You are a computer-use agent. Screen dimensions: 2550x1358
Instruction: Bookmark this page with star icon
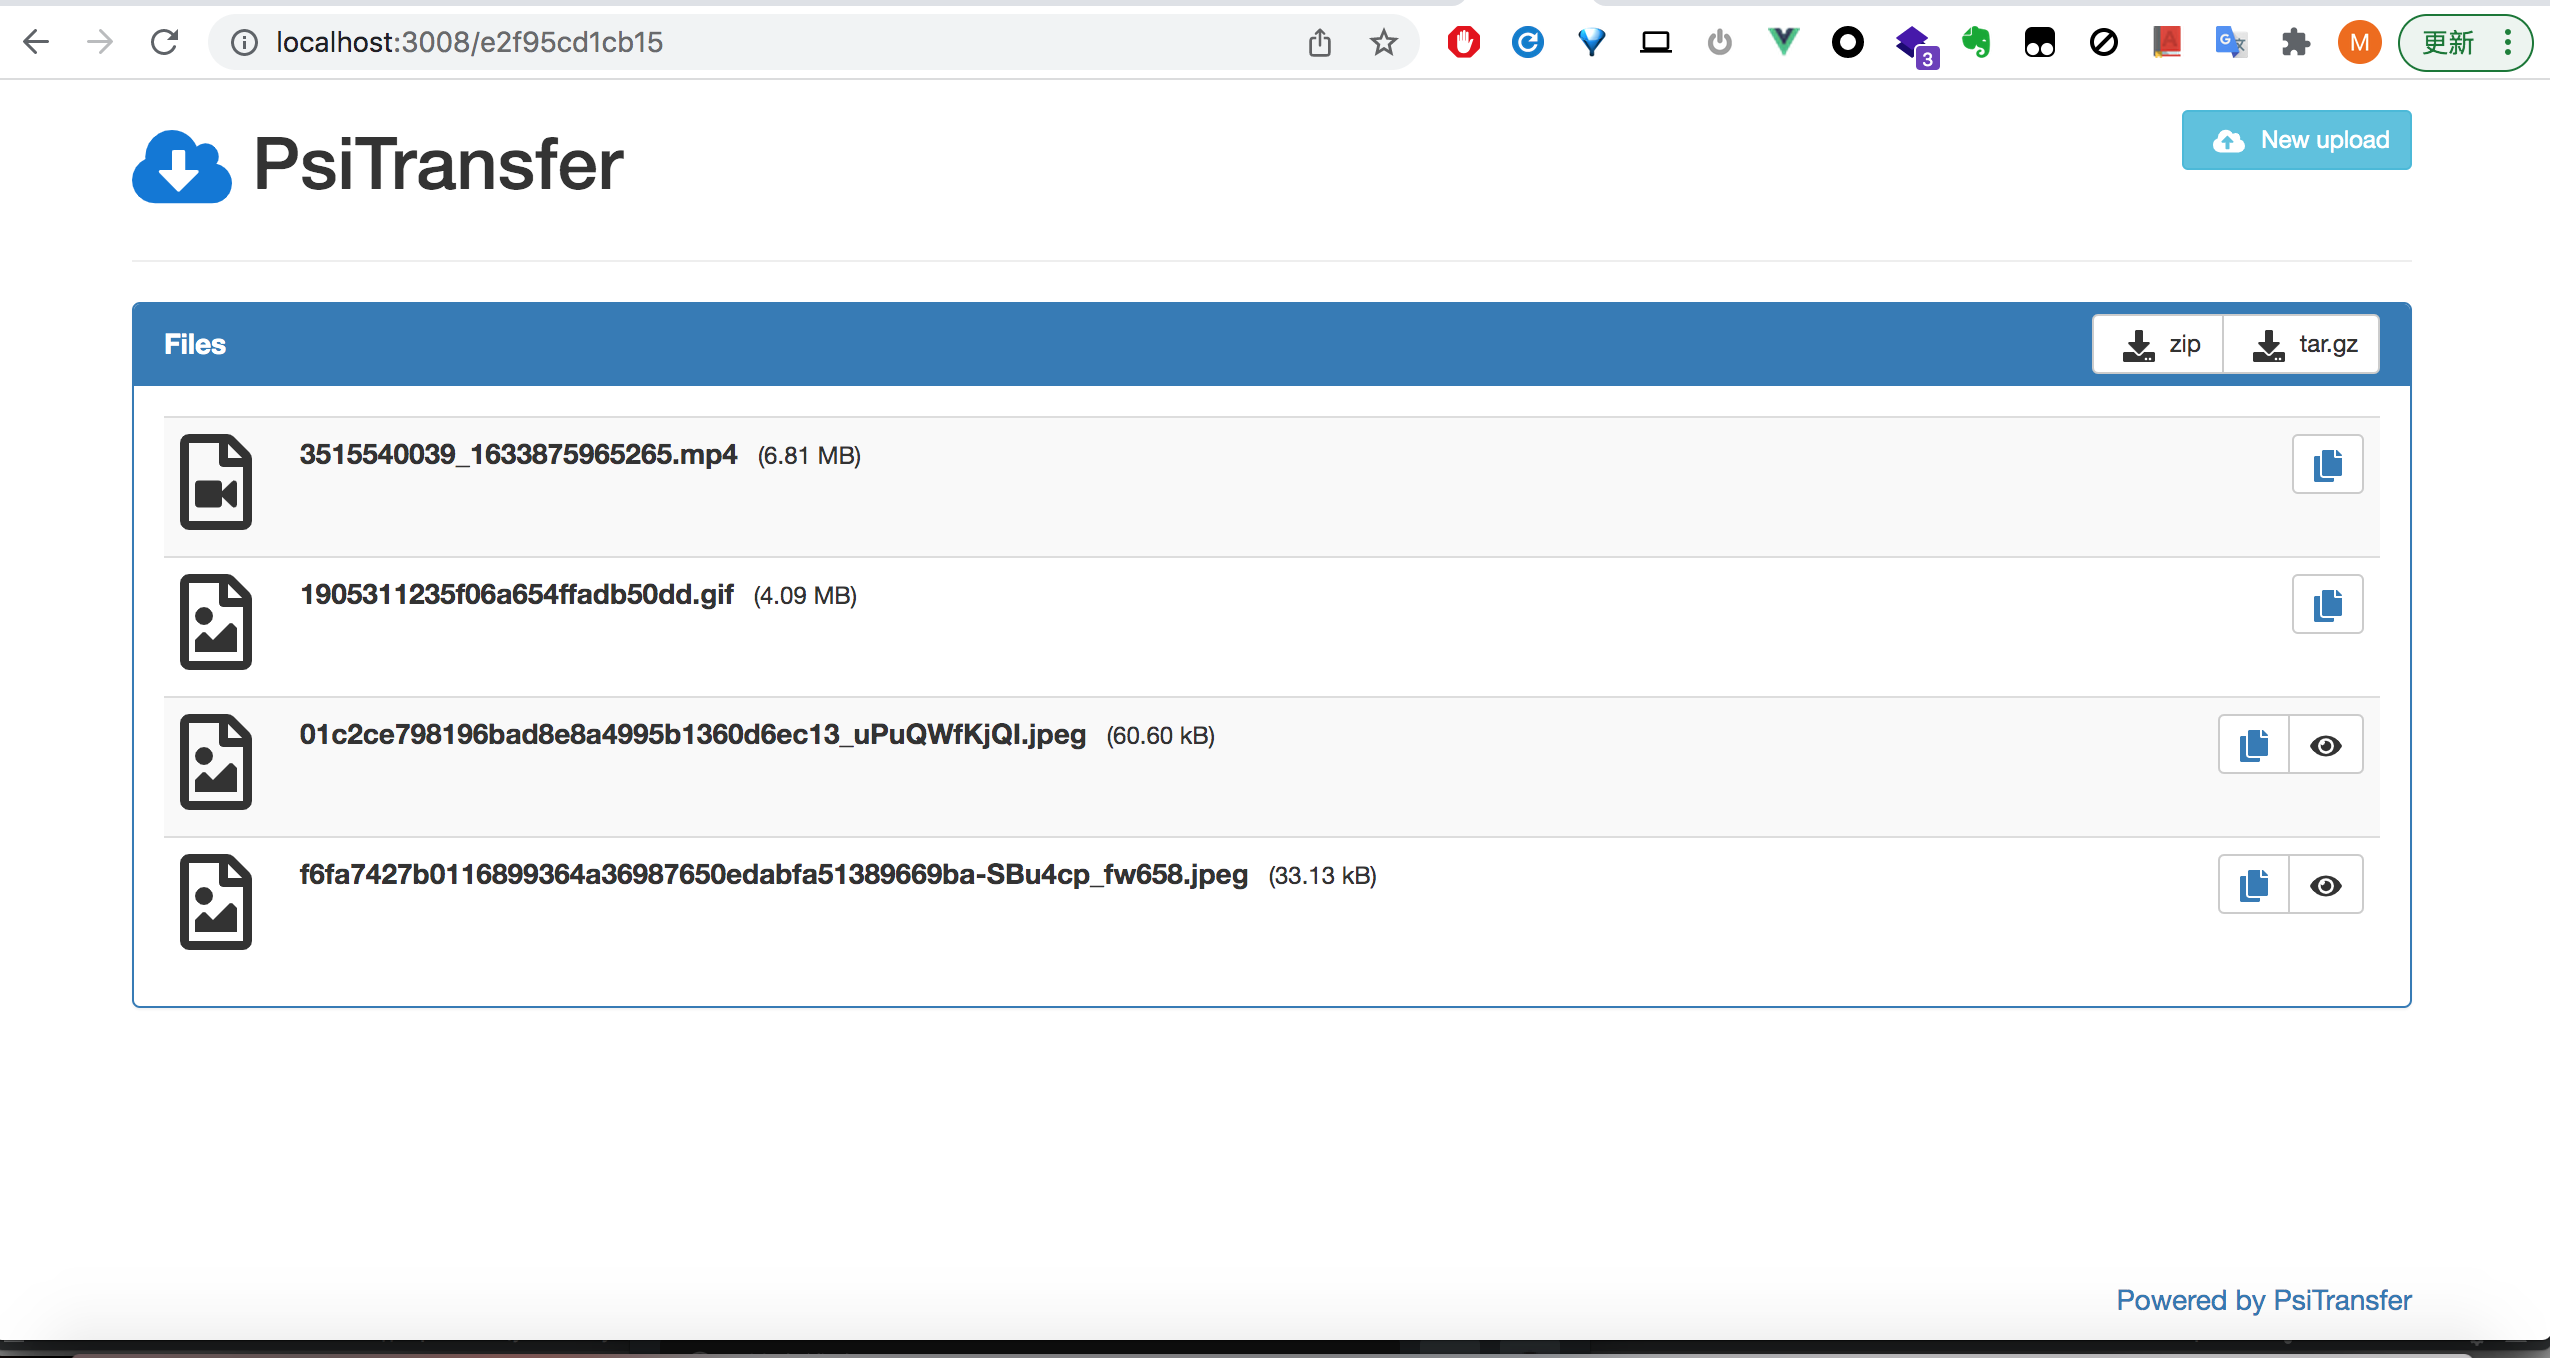click(x=1384, y=42)
